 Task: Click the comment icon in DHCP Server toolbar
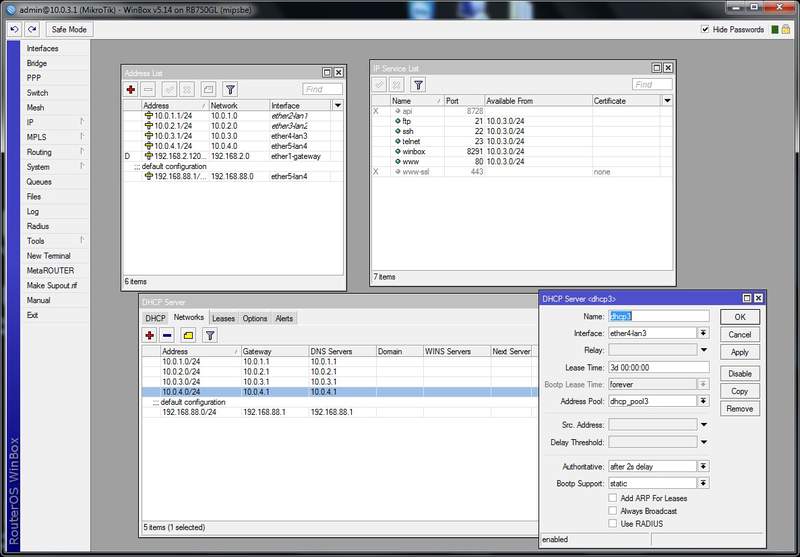pos(188,335)
